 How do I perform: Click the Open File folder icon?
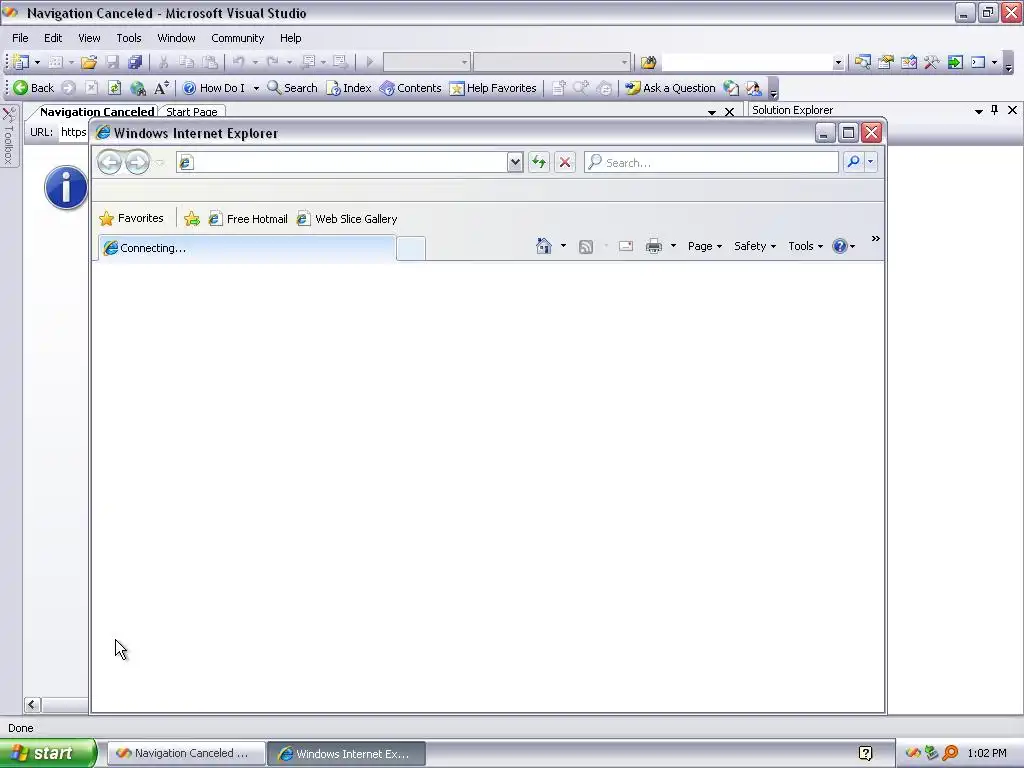89,62
